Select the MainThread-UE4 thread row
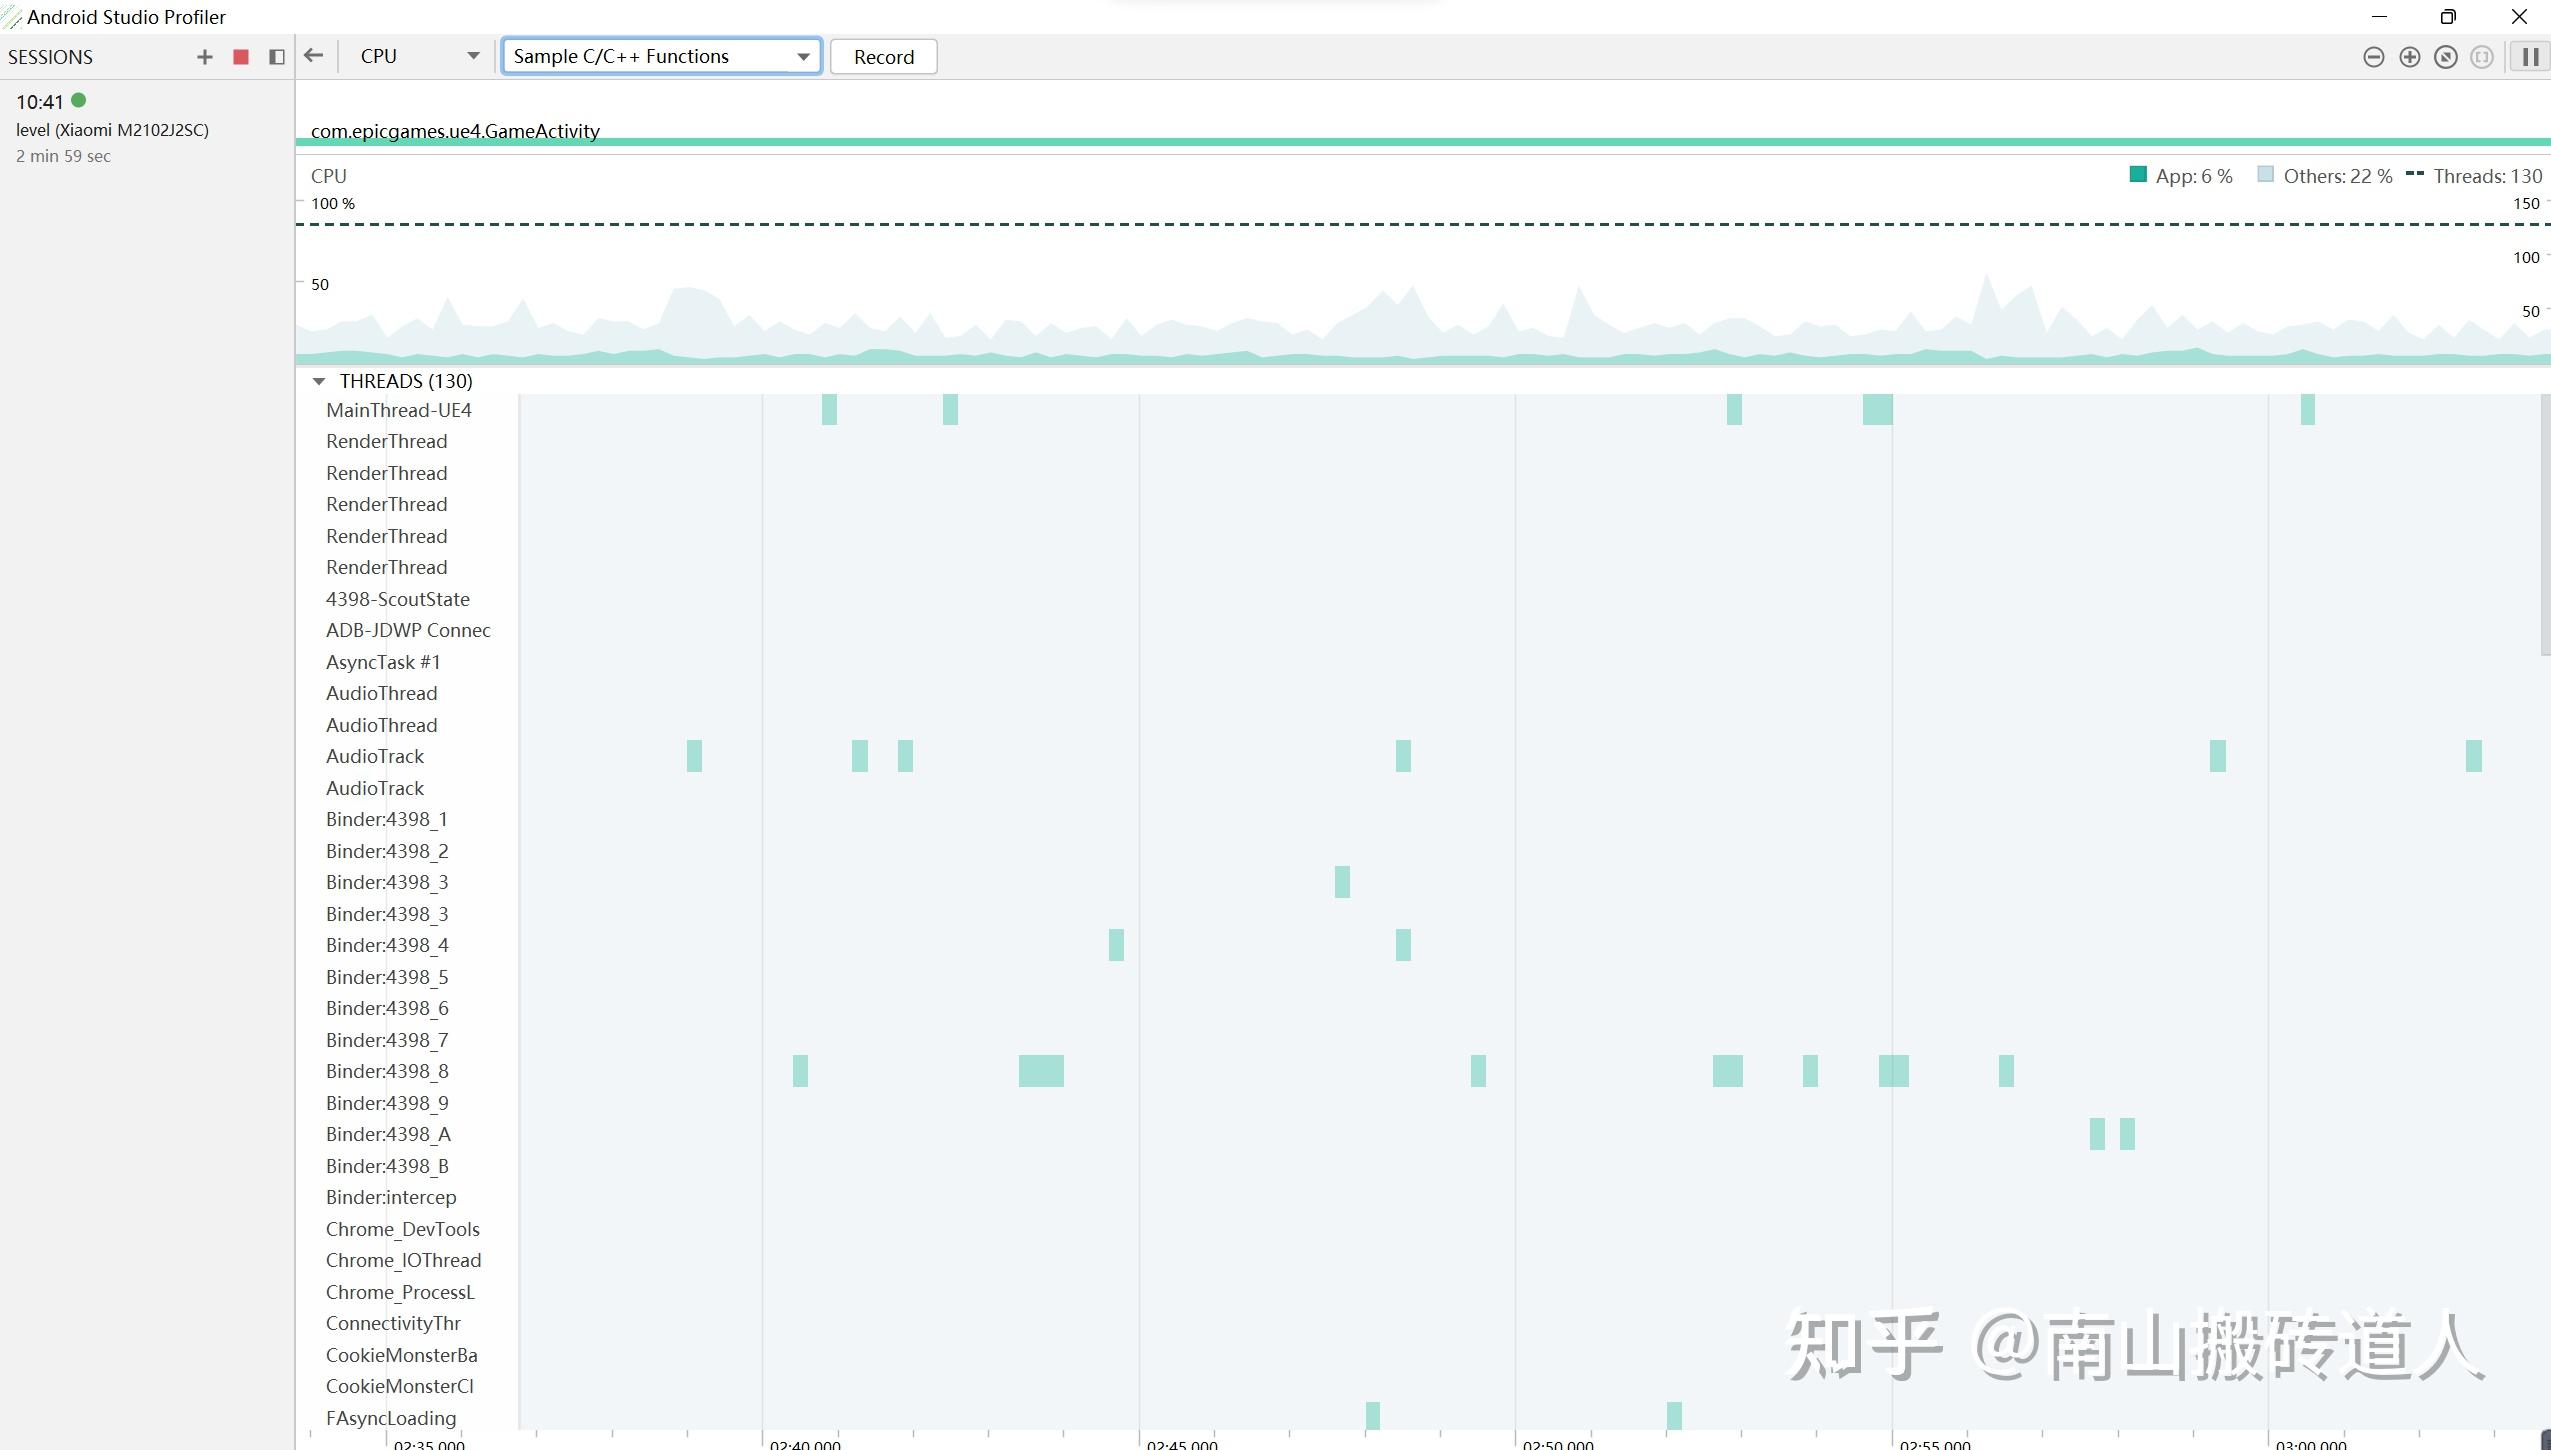The image size is (2551, 1450). tap(398, 409)
